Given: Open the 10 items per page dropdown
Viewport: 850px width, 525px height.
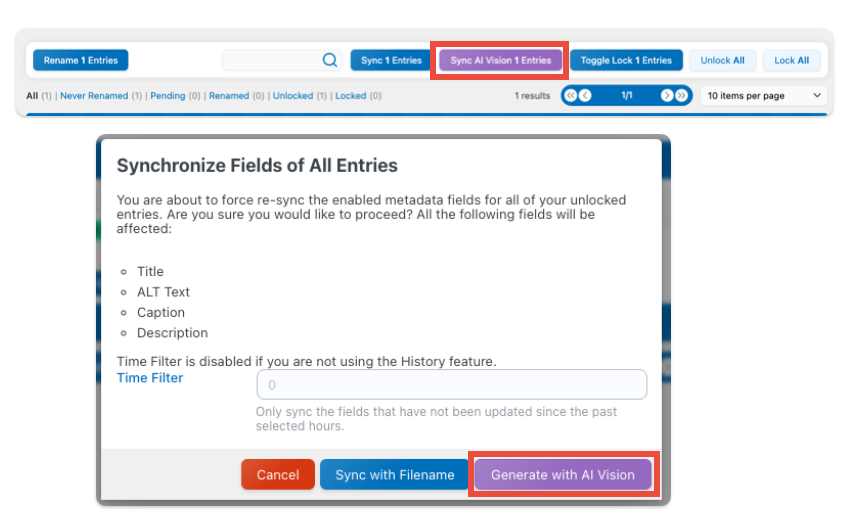Looking at the screenshot, I should (x=763, y=96).
